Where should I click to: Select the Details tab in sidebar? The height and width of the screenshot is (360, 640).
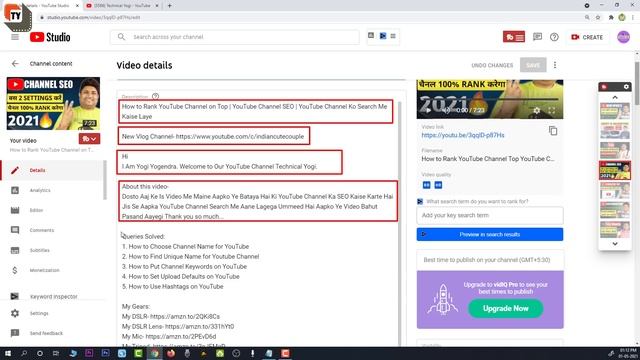pos(52,170)
